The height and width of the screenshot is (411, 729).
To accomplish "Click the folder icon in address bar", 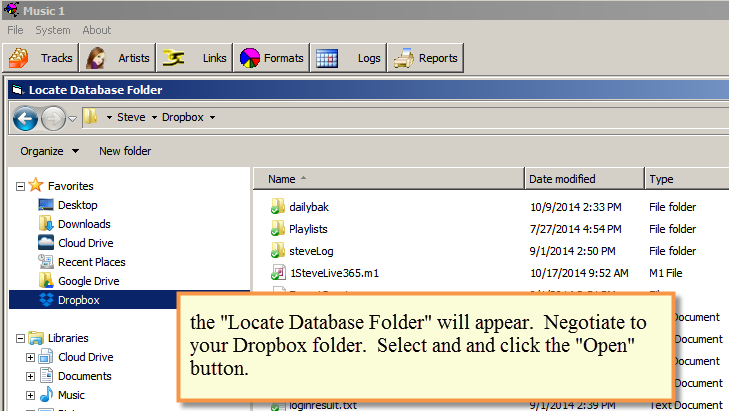I will (90, 117).
